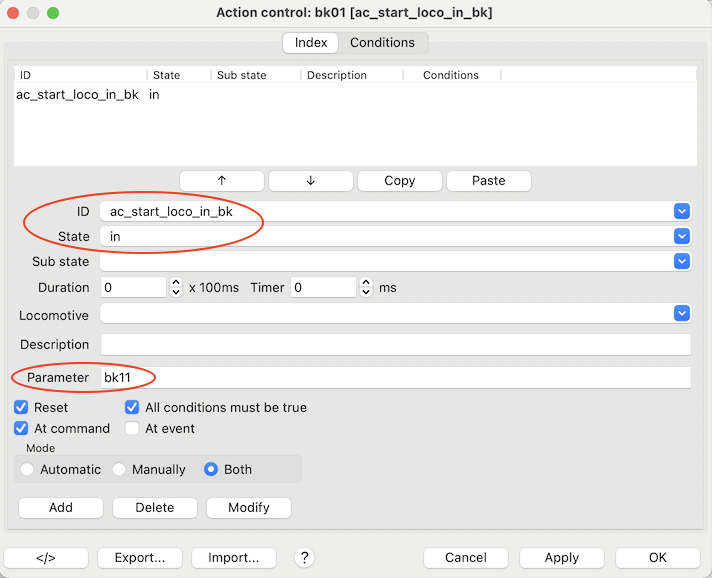712x578 pixels.
Task: Open help via question mark button
Action: pyautogui.click(x=305, y=558)
